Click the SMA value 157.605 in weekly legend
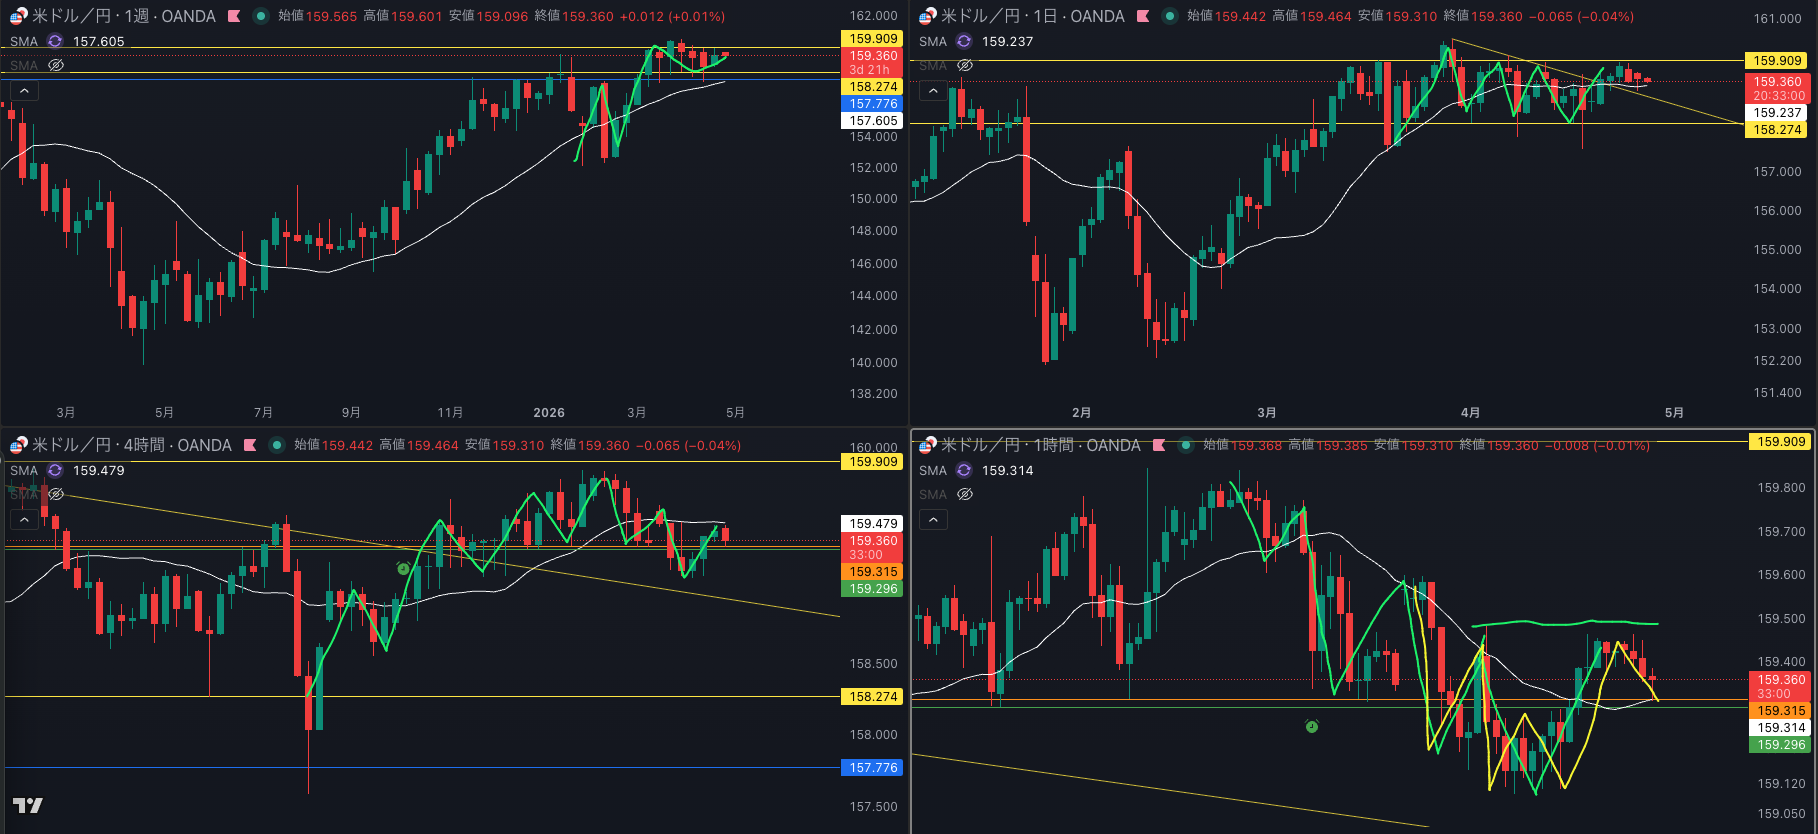Image resolution: width=1818 pixels, height=834 pixels. point(99,41)
